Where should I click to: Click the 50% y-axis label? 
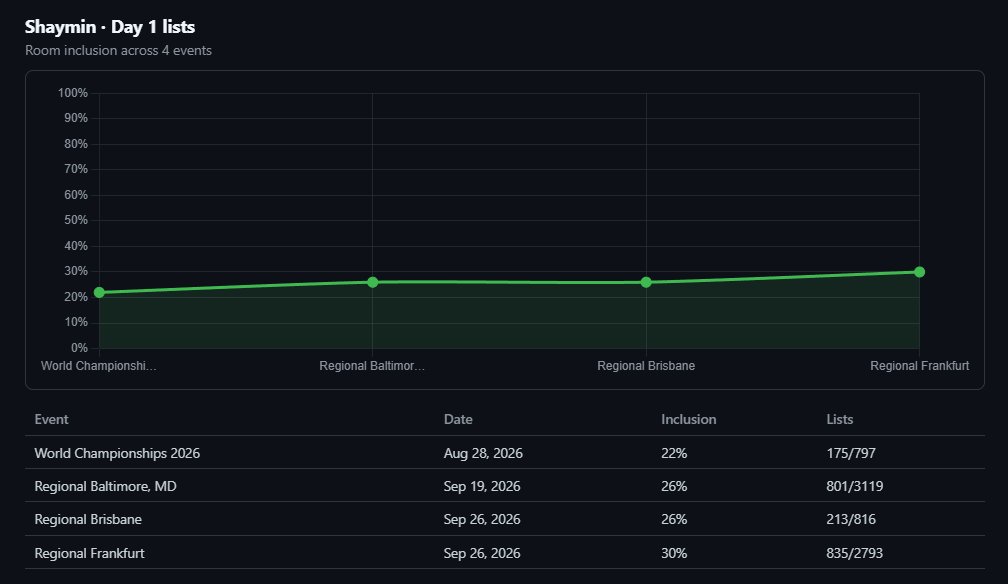(76, 221)
